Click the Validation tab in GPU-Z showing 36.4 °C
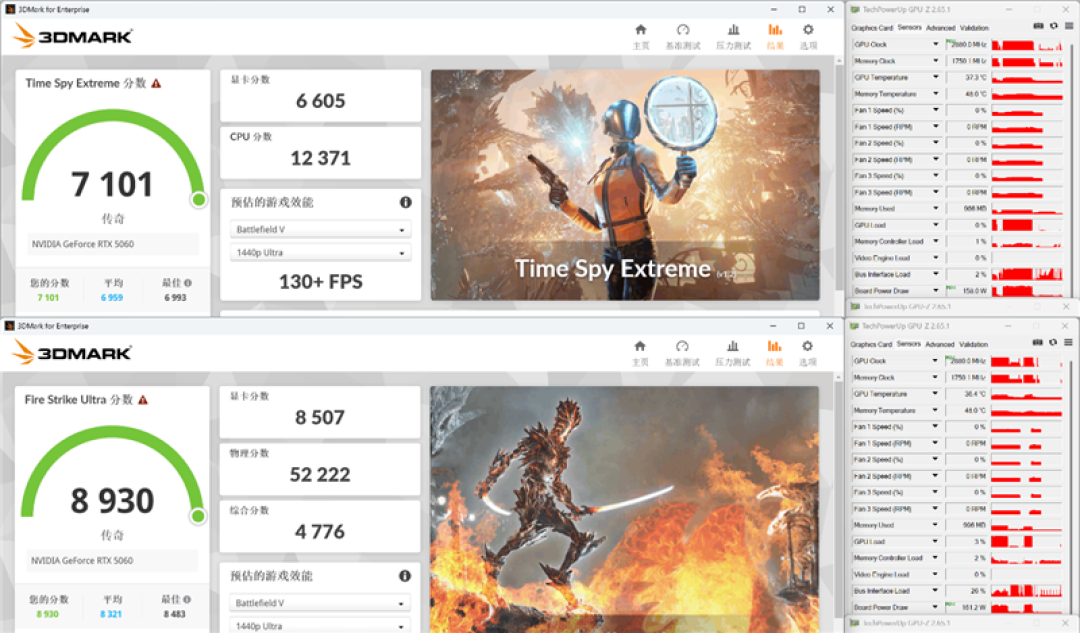The image size is (1080, 633). point(973,344)
